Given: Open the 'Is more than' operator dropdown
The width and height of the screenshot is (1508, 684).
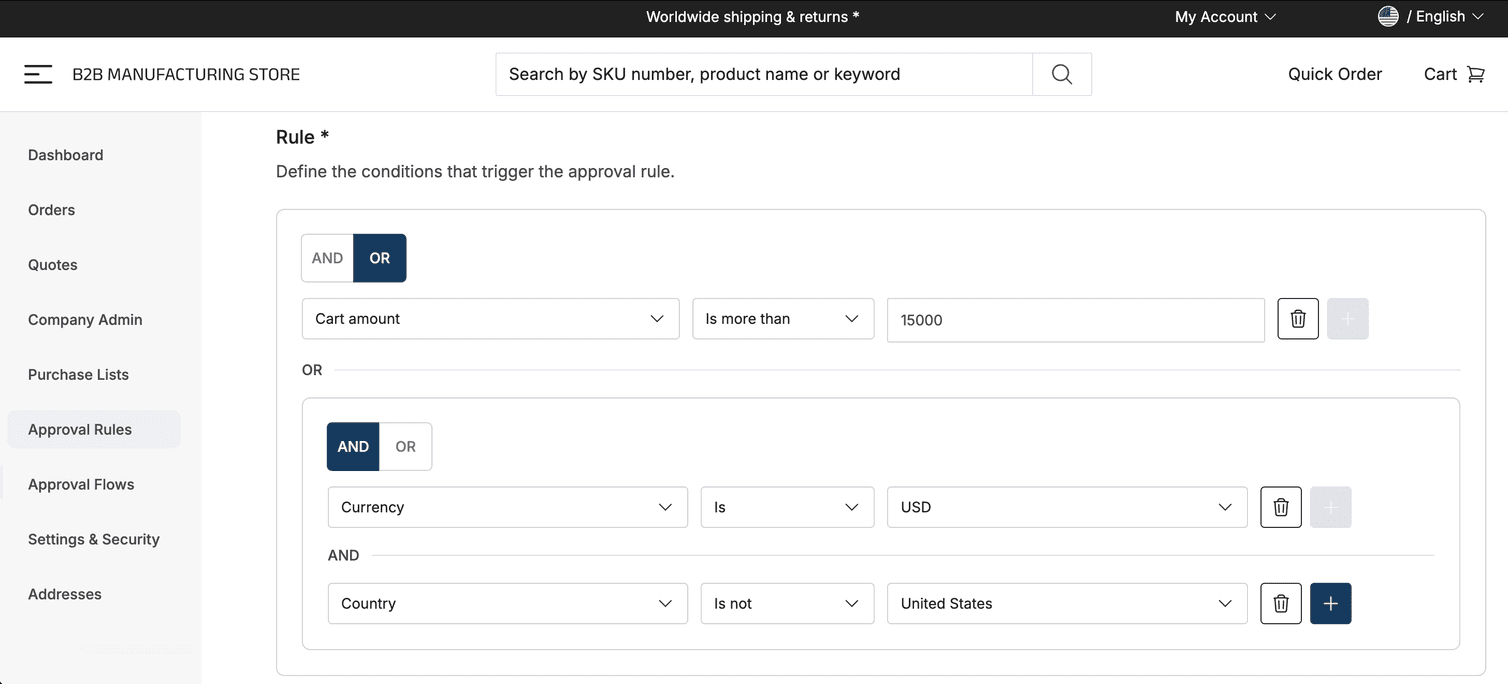Looking at the screenshot, I should (x=783, y=318).
